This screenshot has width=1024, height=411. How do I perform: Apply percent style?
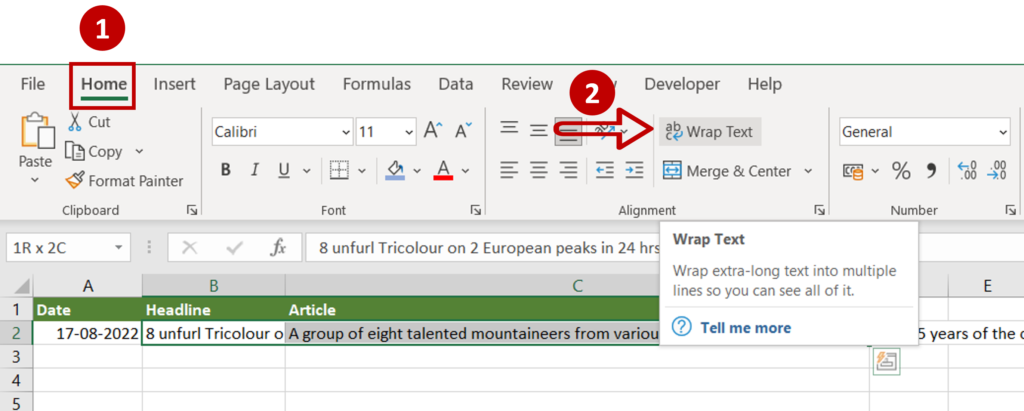901,172
